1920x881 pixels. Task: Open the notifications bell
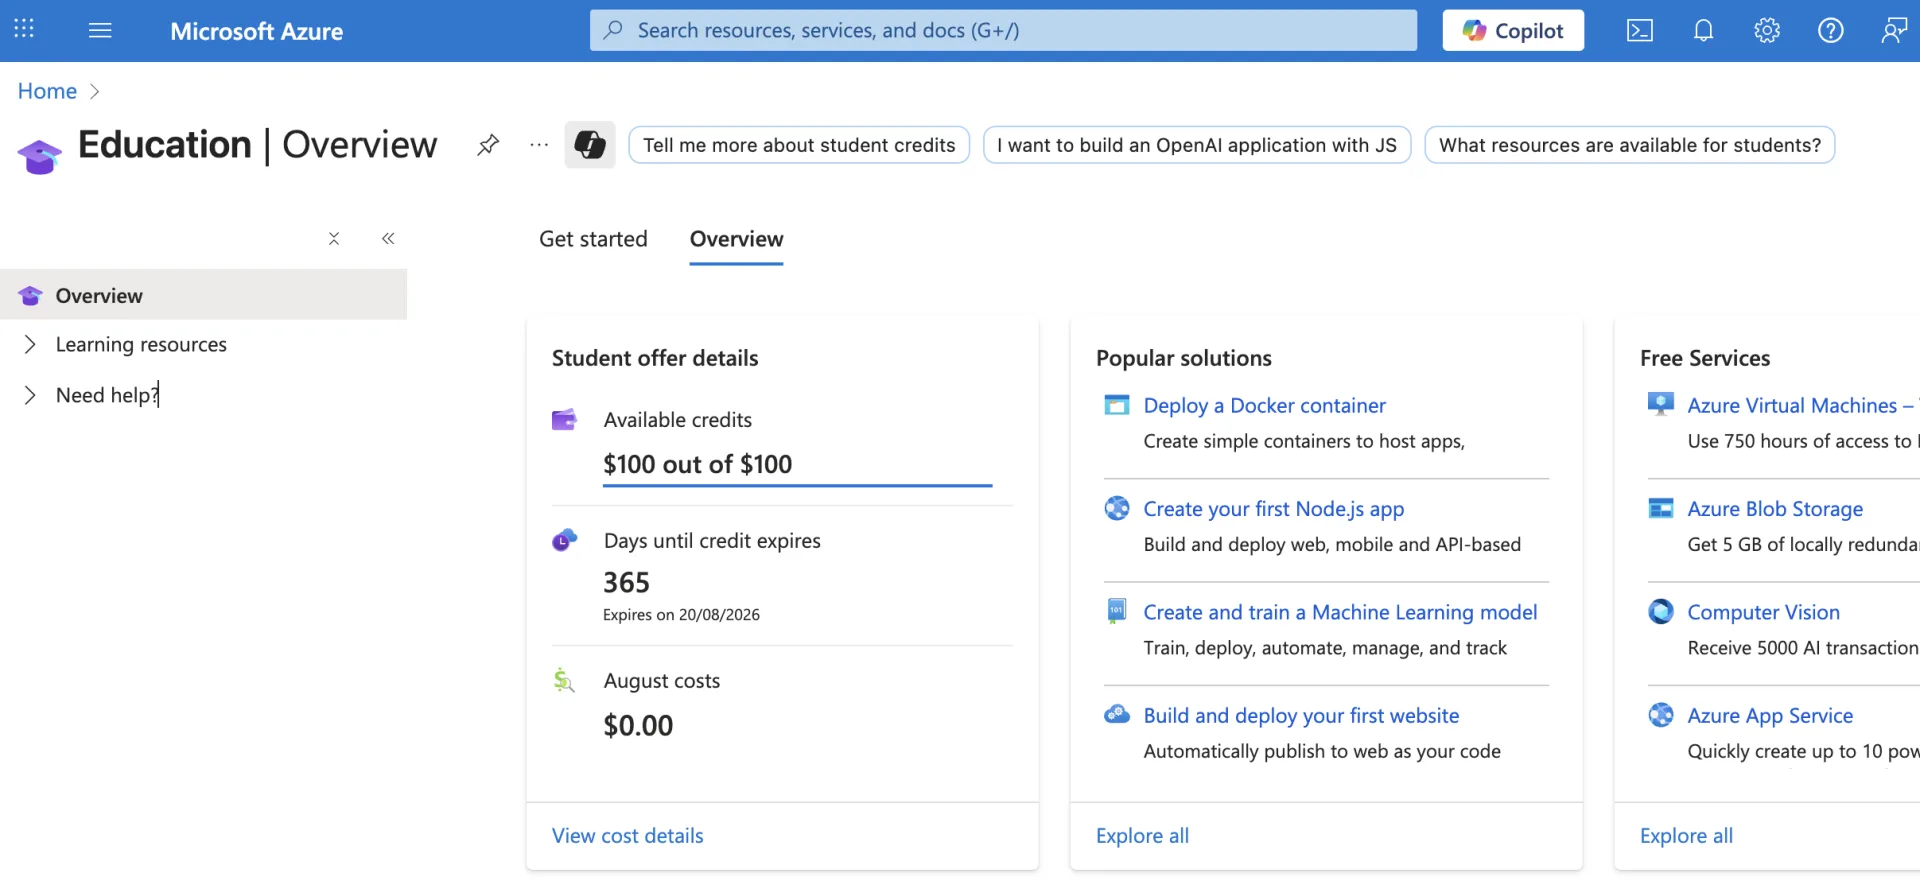tap(1703, 30)
